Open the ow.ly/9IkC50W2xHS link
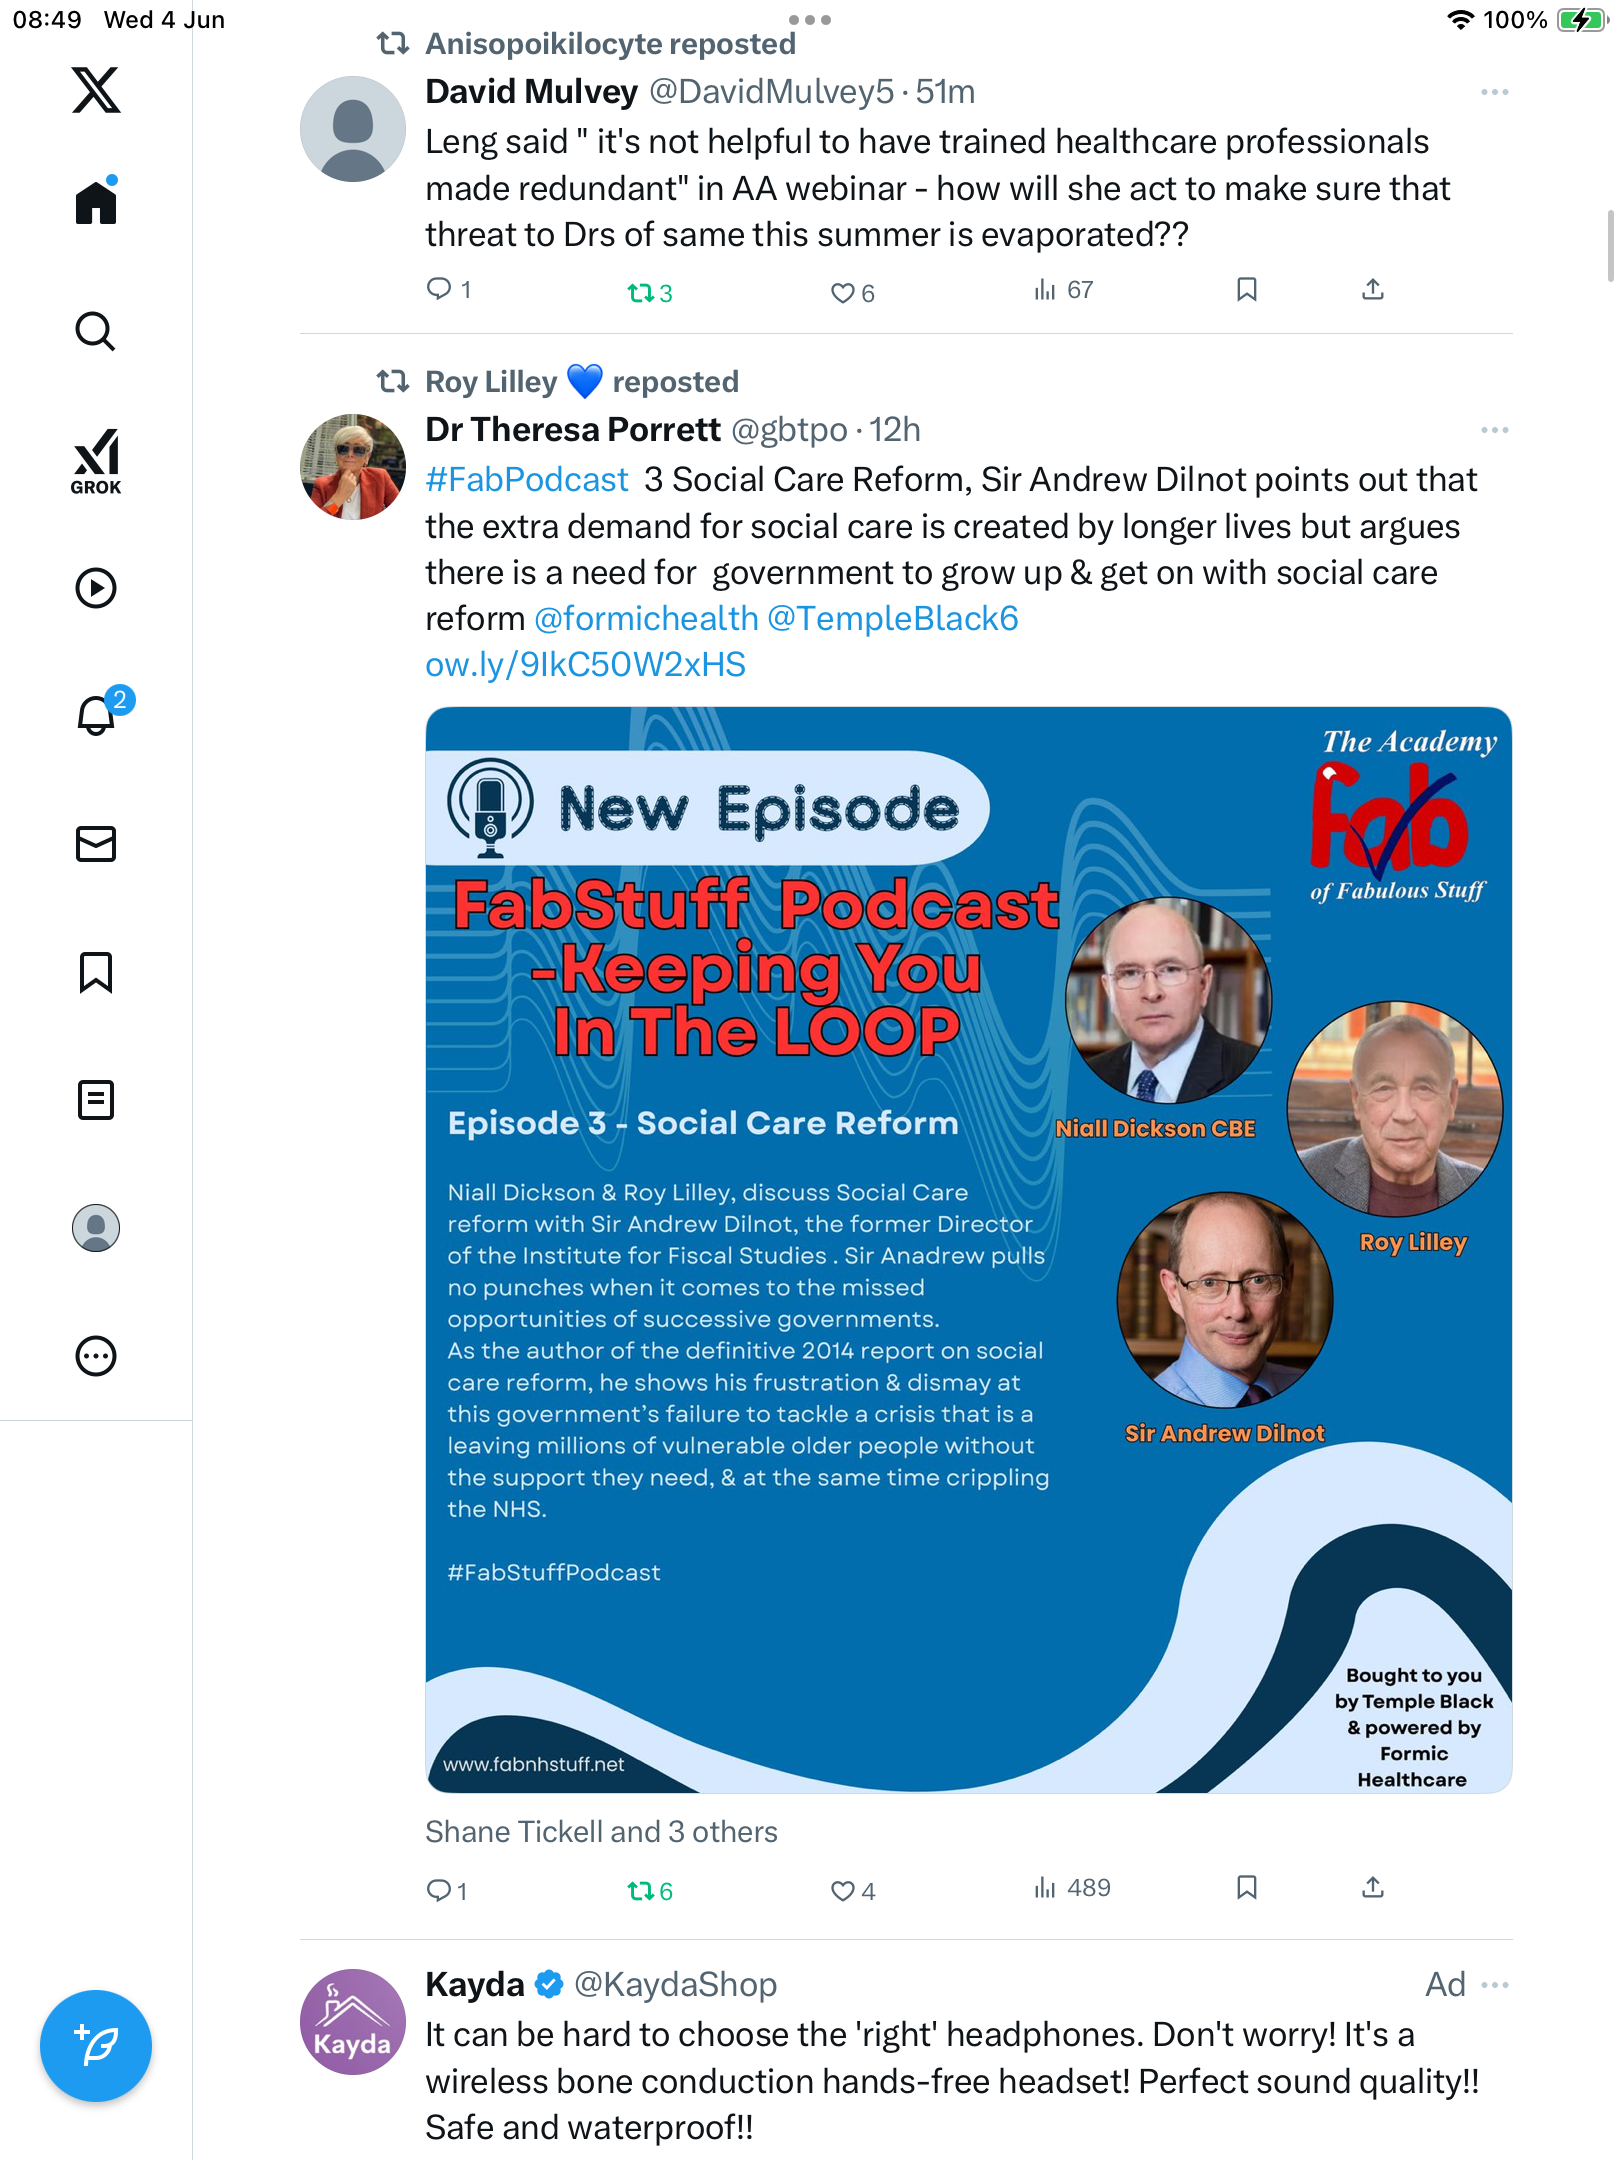This screenshot has width=1620, height=2160. (585, 665)
